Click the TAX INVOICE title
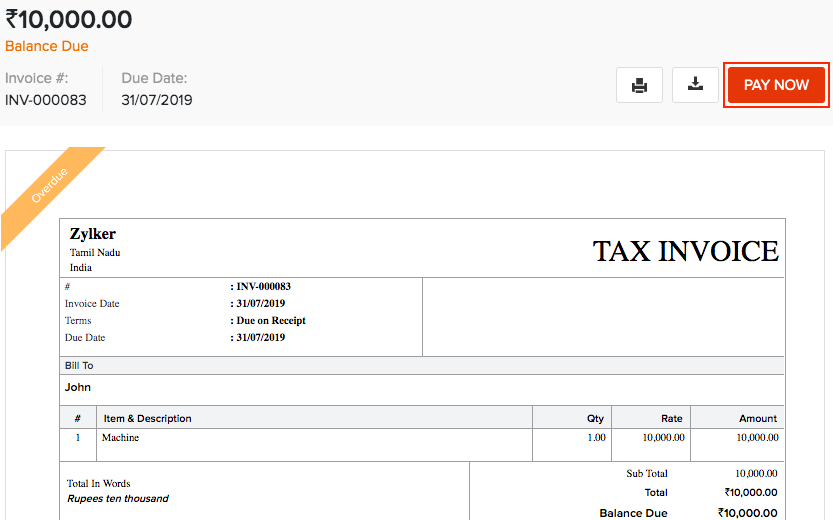 685,251
